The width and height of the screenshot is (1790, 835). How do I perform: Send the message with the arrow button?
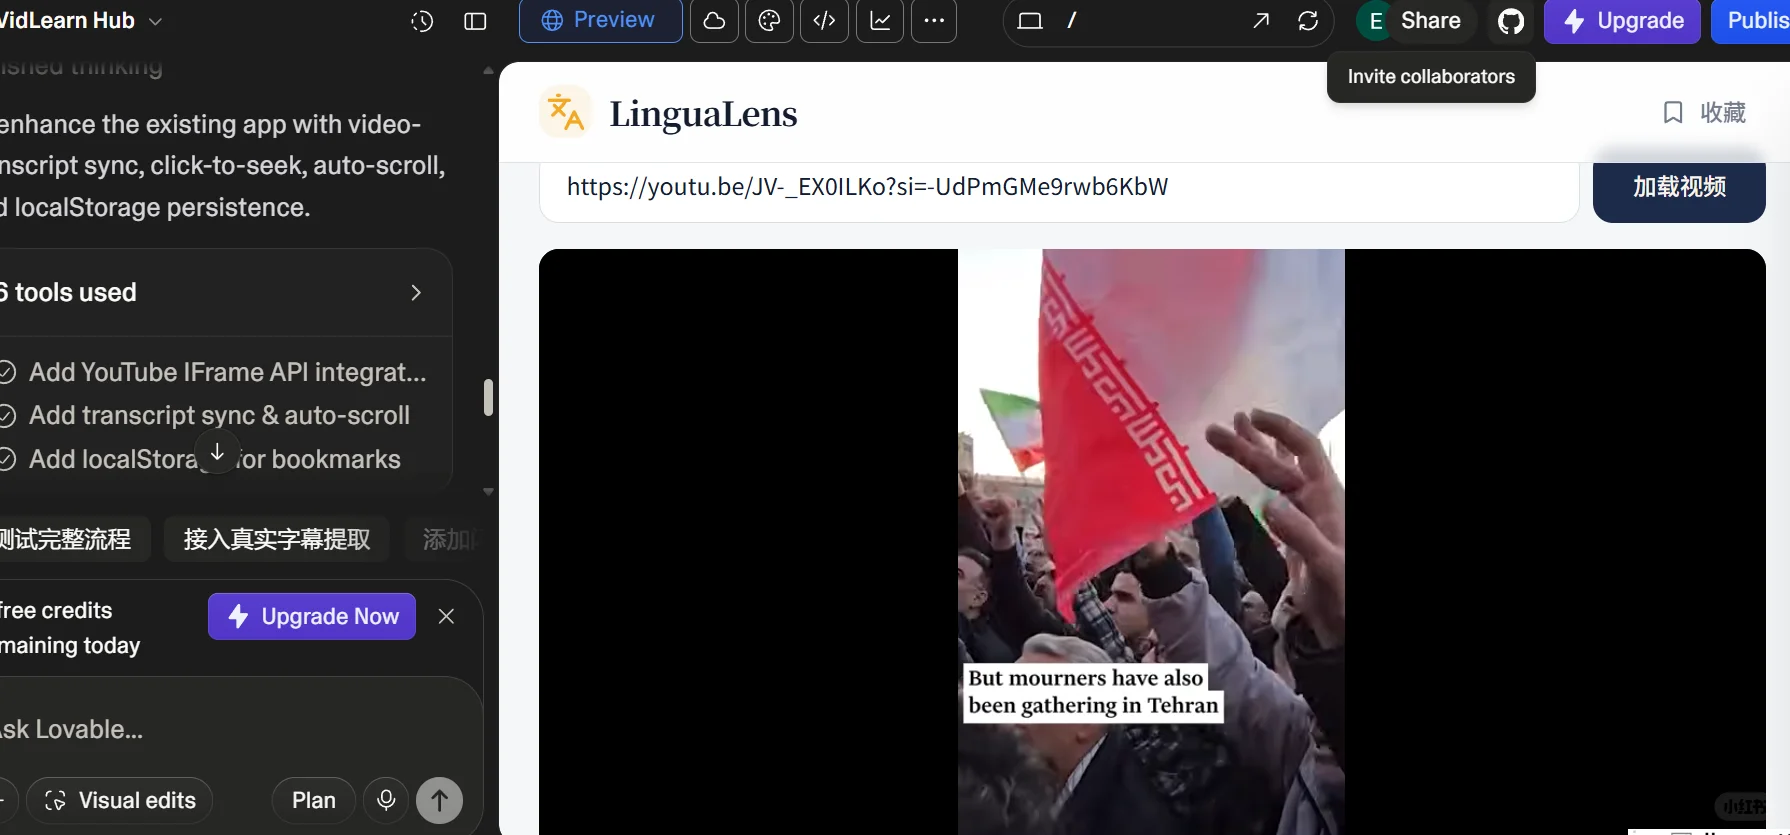[439, 800]
